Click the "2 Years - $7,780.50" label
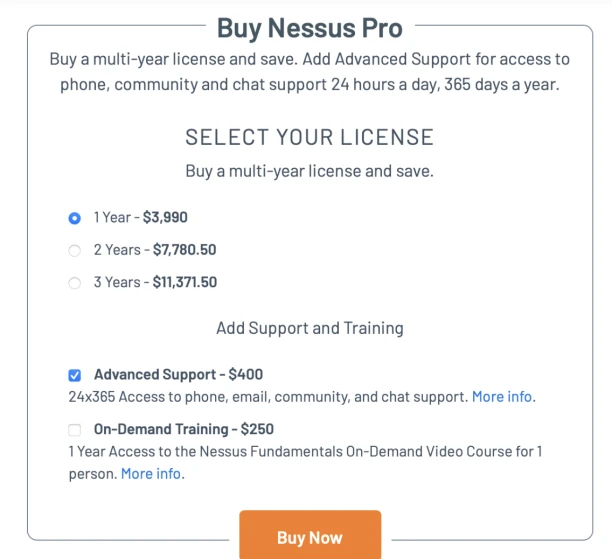The image size is (612, 559). tap(155, 250)
